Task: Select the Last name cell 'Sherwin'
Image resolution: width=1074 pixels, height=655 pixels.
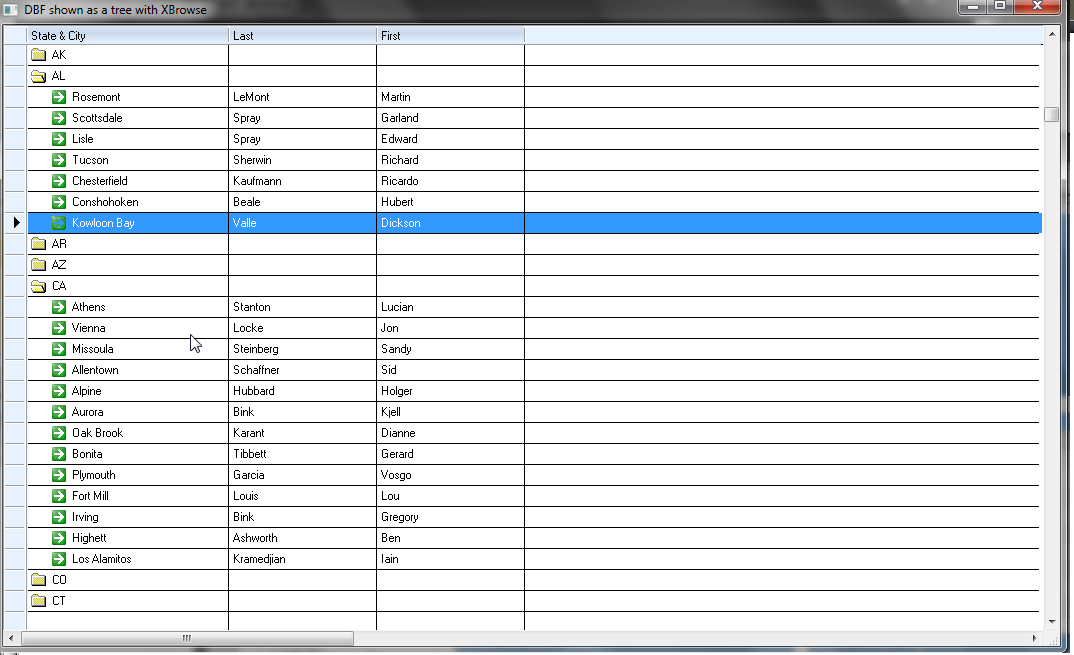Action: (x=303, y=160)
